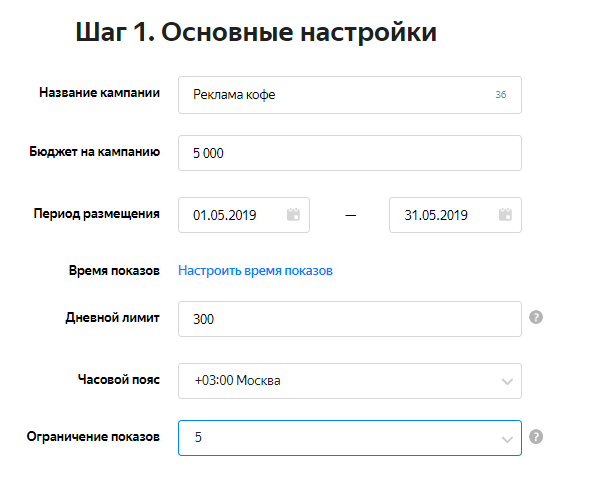
Task: Click help icon beside impressions limit dropdown
Action: (536, 437)
